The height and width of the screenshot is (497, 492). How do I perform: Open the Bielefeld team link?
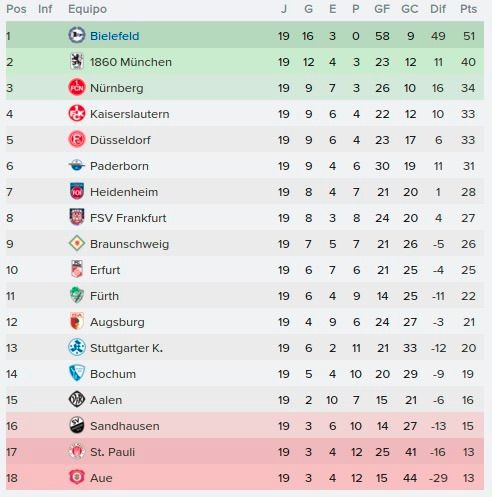[x=115, y=36]
